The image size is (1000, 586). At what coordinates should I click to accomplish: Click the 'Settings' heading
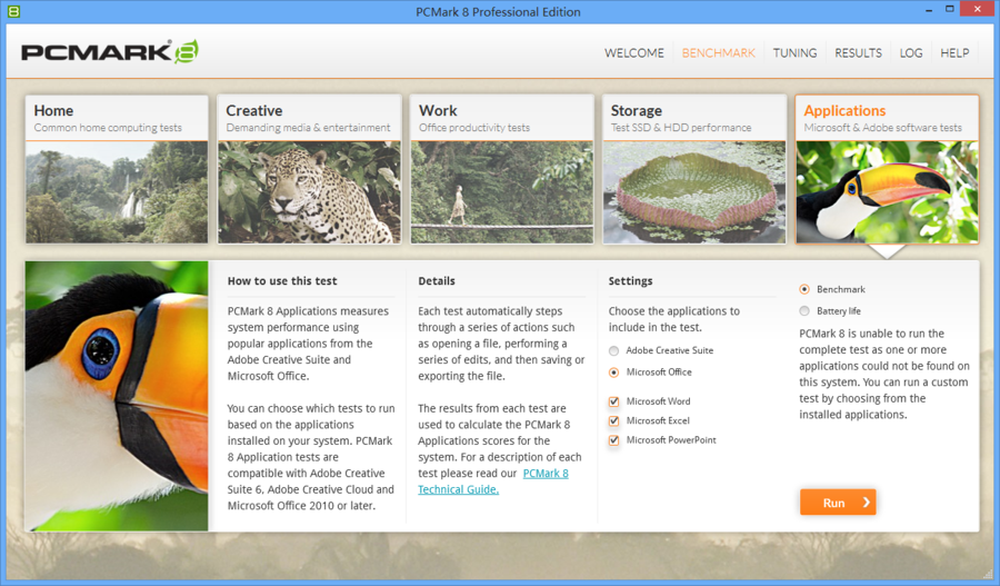(630, 281)
